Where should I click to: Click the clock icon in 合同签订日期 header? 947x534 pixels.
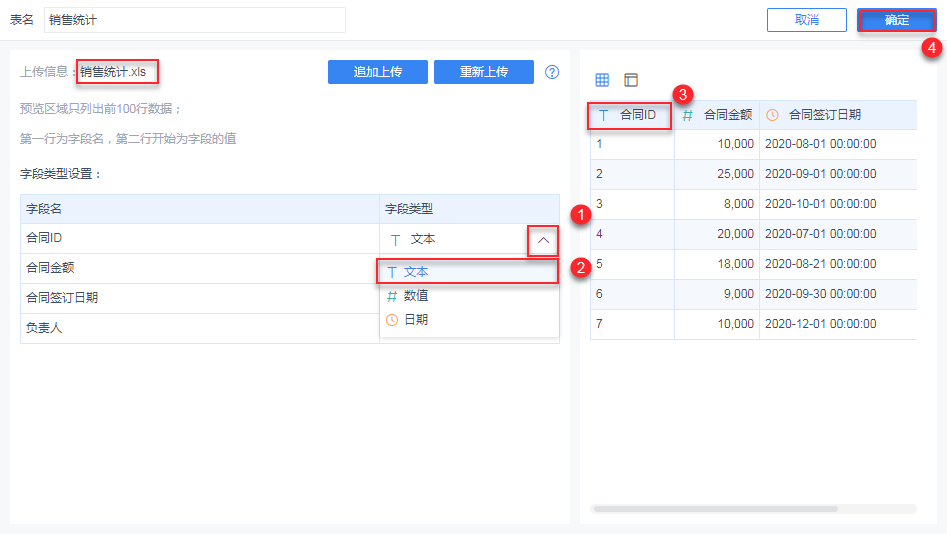point(772,115)
